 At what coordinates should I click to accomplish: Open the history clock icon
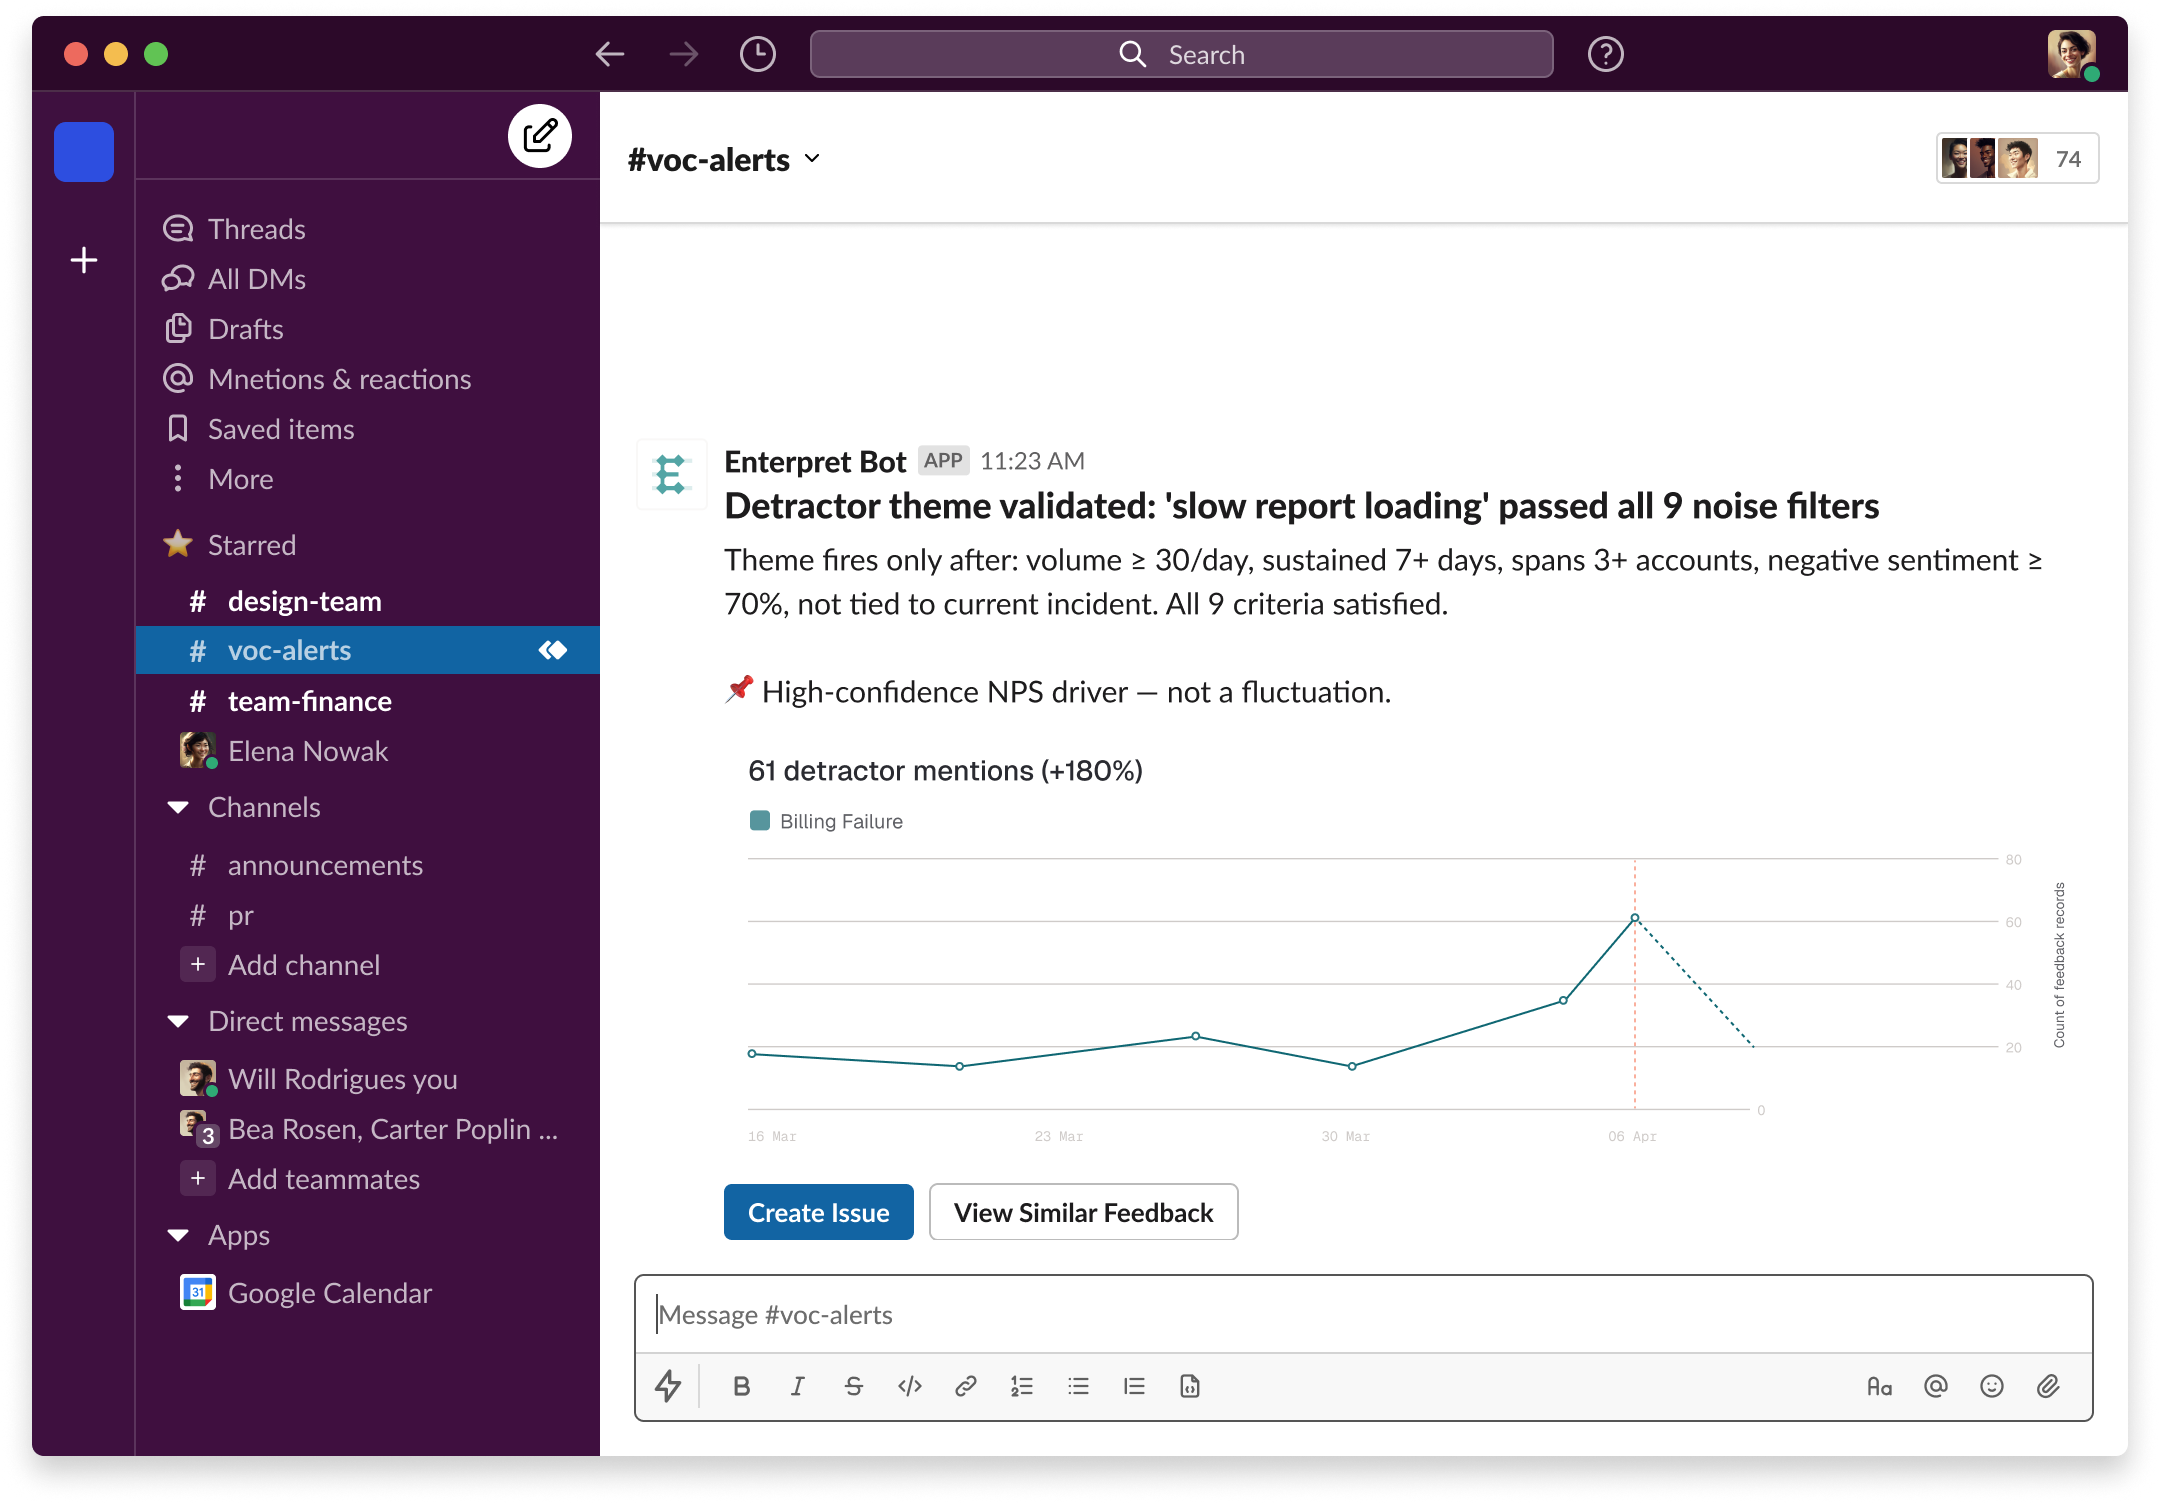[757, 54]
